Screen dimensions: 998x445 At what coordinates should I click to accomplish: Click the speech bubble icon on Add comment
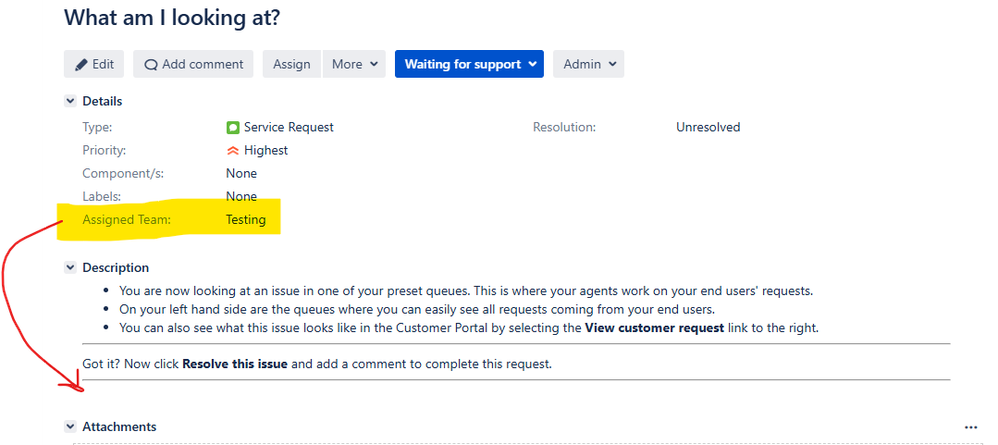point(151,64)
